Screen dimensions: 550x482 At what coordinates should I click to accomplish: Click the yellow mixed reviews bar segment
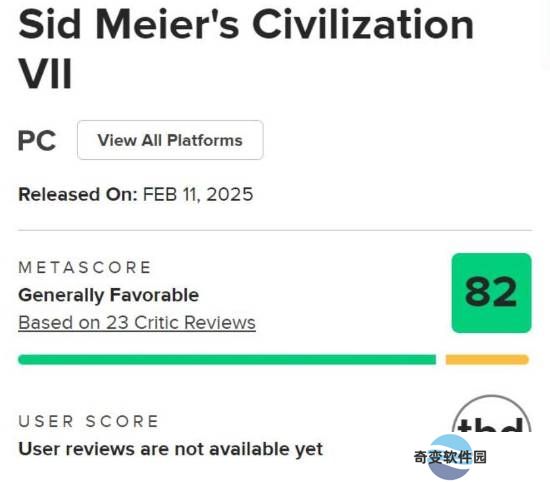point(487,360)
